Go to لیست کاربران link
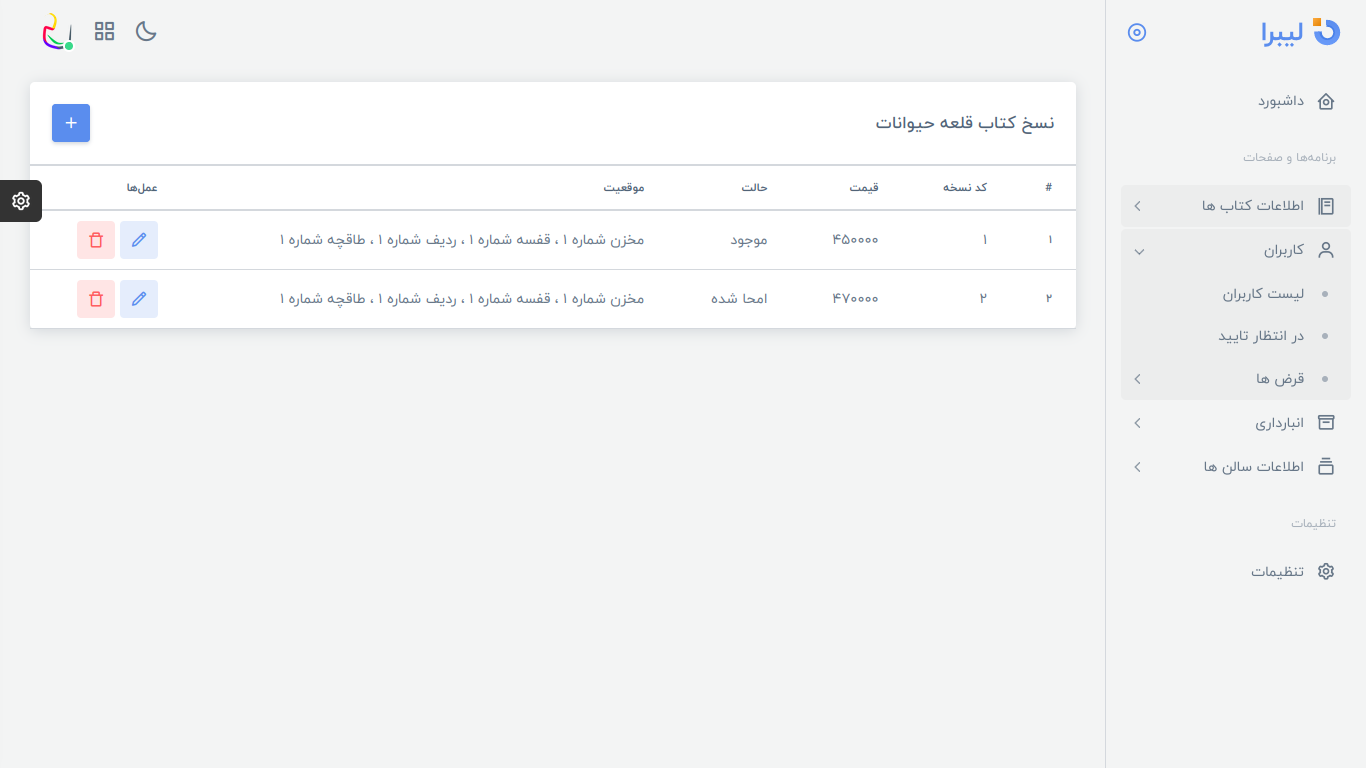The width and height of the screenshot is (1366, 768). (x=1264, y=294)
